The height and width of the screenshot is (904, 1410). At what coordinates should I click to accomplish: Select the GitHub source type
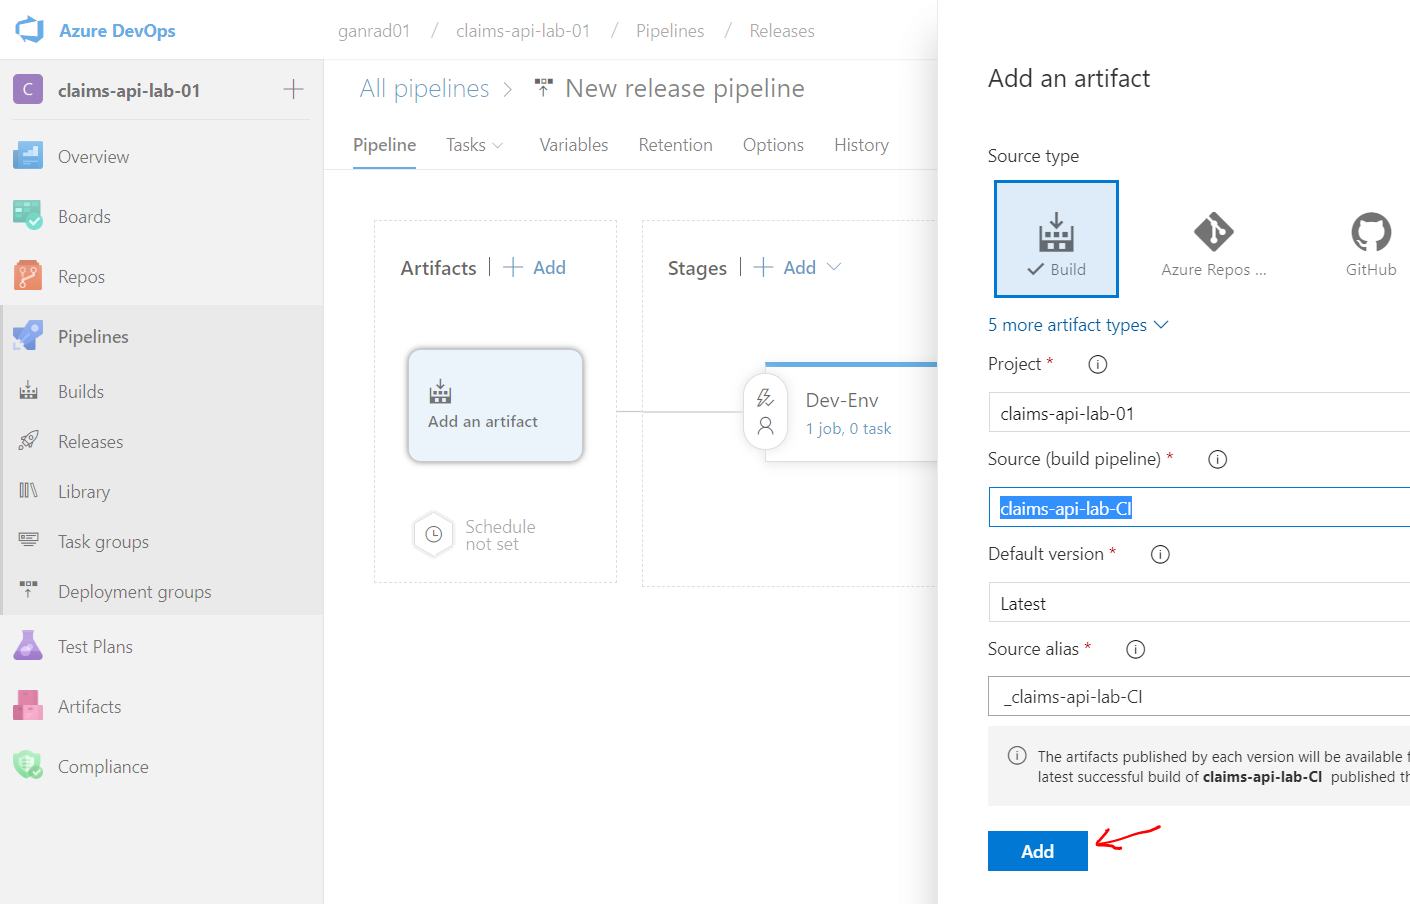(1371, 239)
